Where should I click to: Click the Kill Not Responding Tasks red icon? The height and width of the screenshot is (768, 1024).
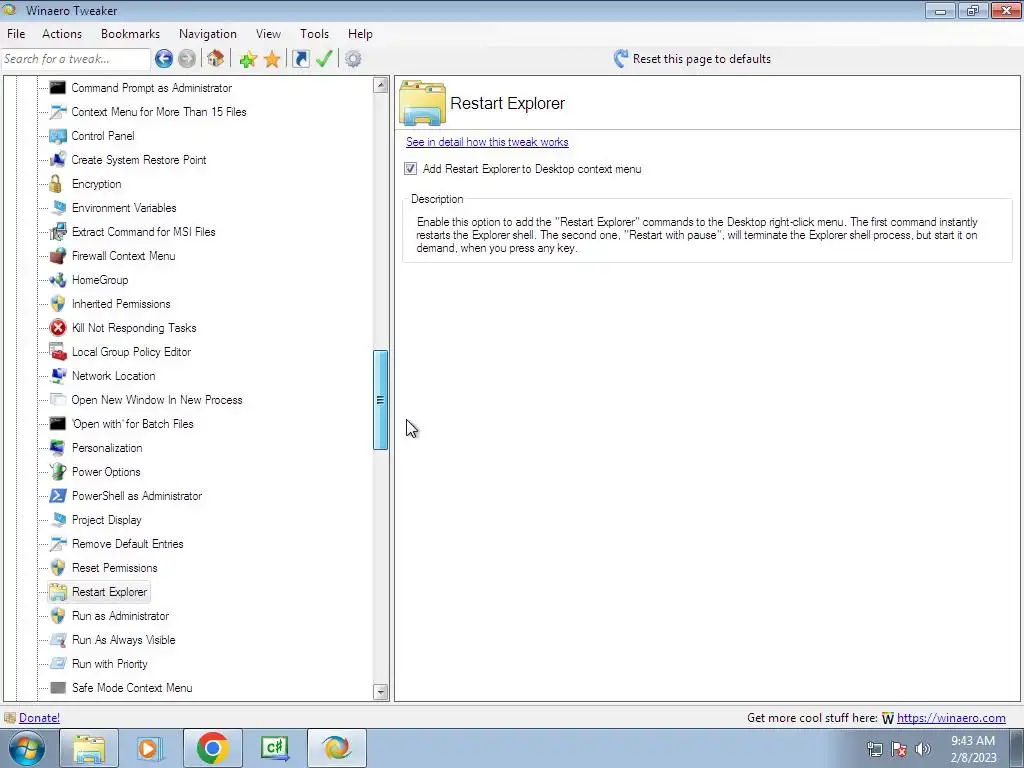(x=58, y=328)
